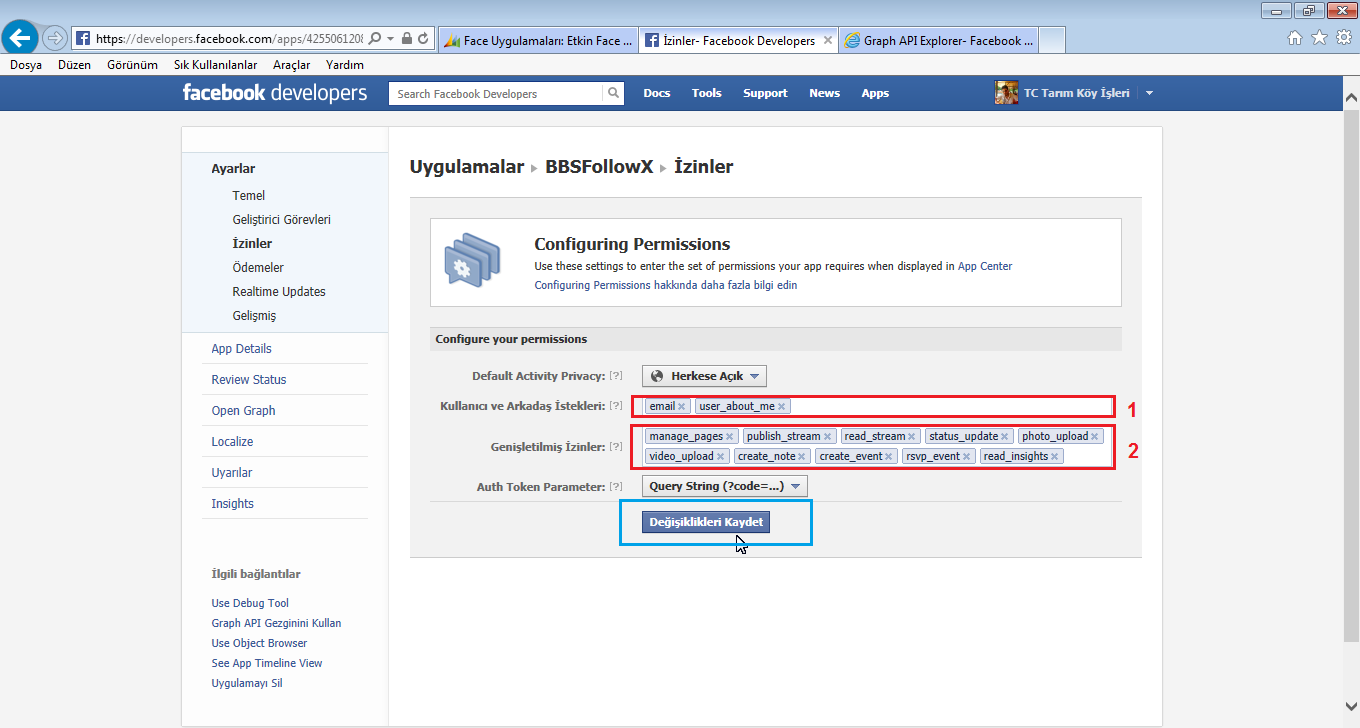The image size is (1360, 728).
Task: Remove the rsvp_event permission tag
Action: (x=967, y=456)
